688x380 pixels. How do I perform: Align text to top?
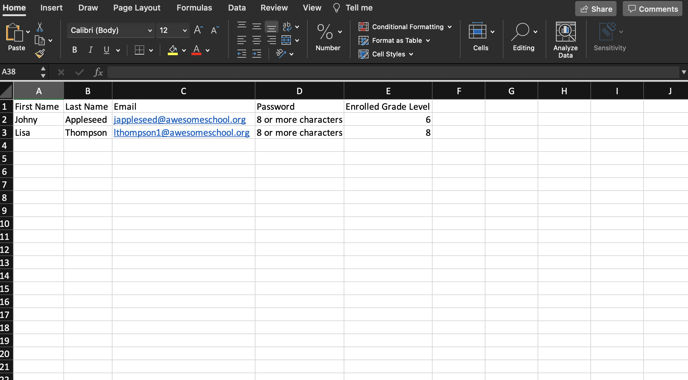241,27
